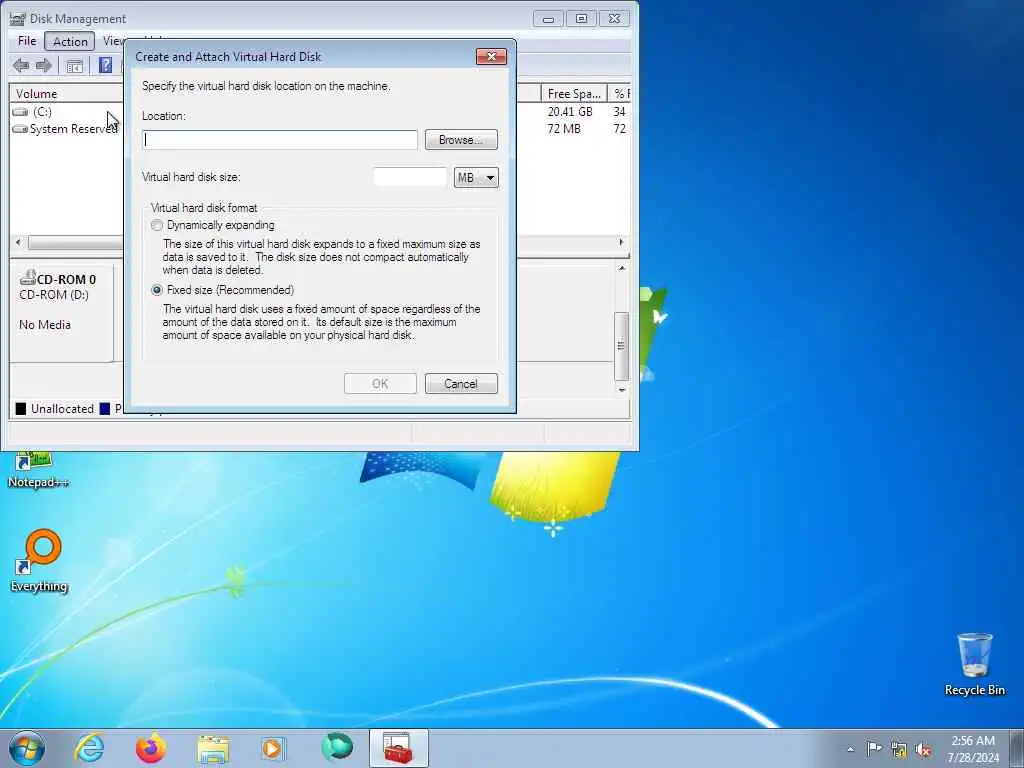Image resolution: width=1024 pixels, height=768 pixels.
Task: Open the Action menu
Action: click(70, 42)
